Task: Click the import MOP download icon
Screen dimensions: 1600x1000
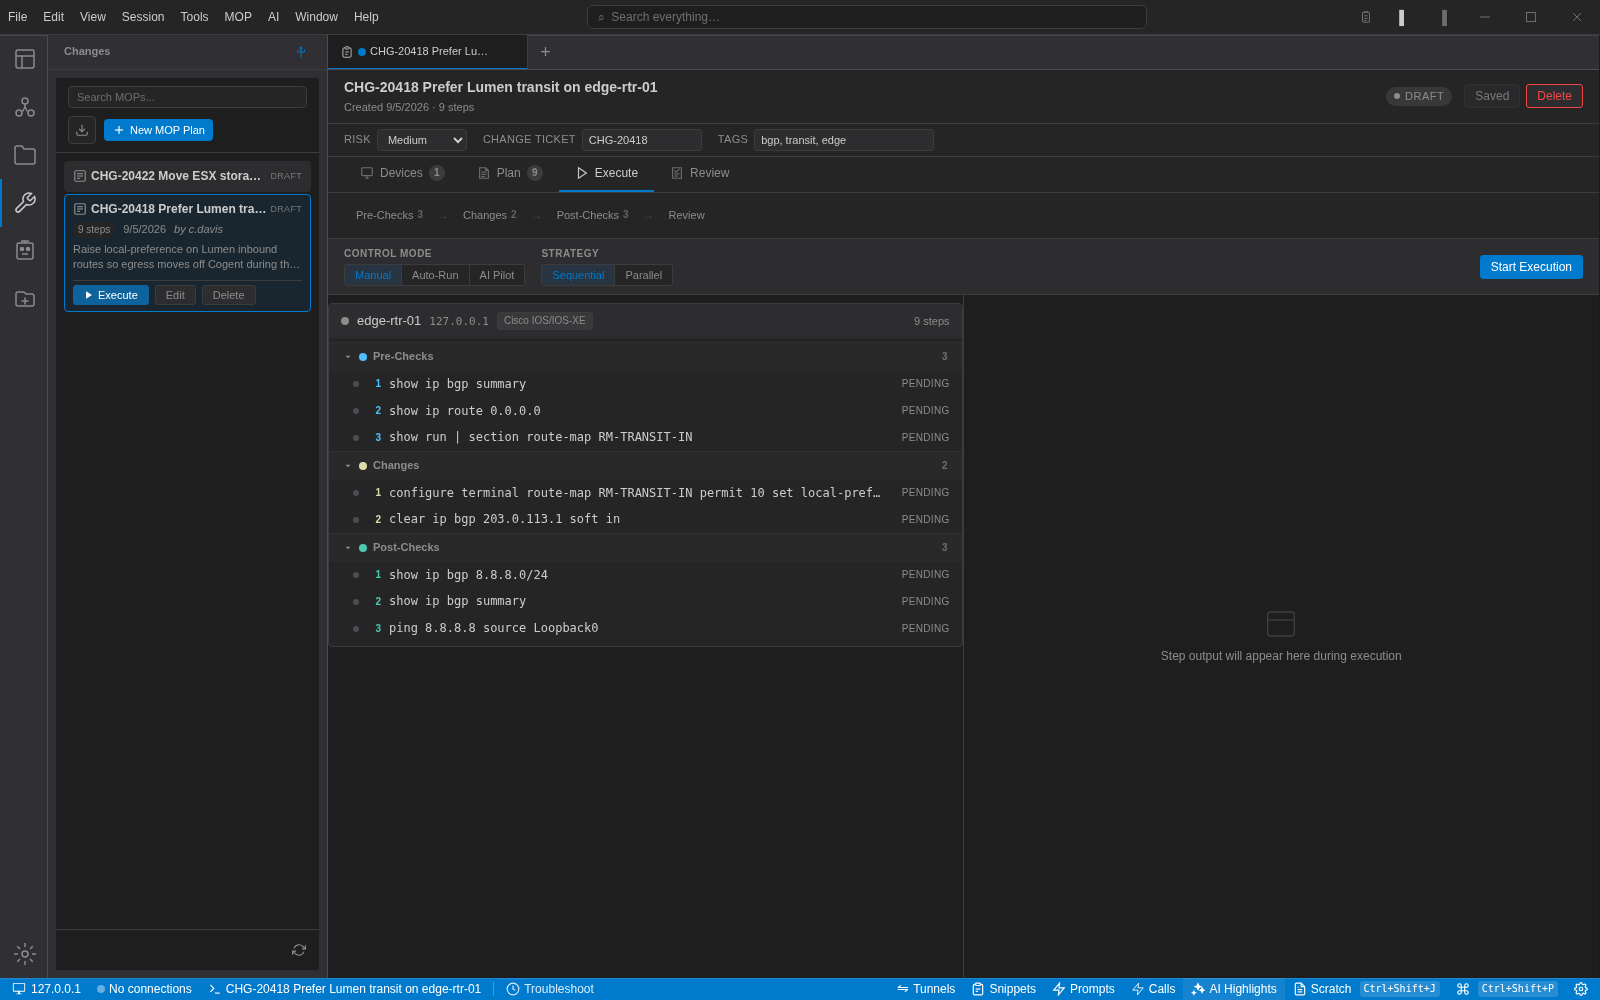Action: pos(82,130)
